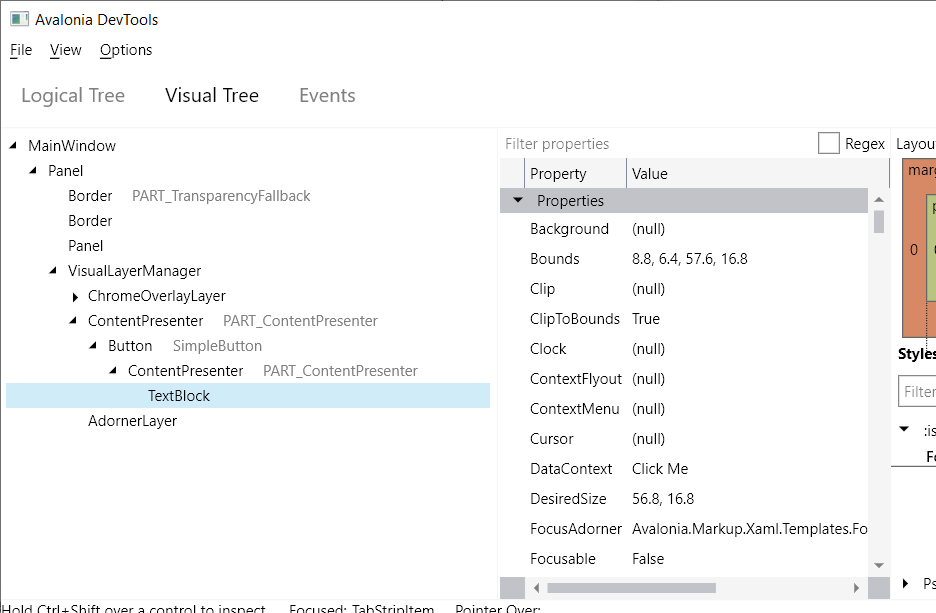Click the properties scroll down arrow
The image size is (936, 613).
tap(879, 565)
